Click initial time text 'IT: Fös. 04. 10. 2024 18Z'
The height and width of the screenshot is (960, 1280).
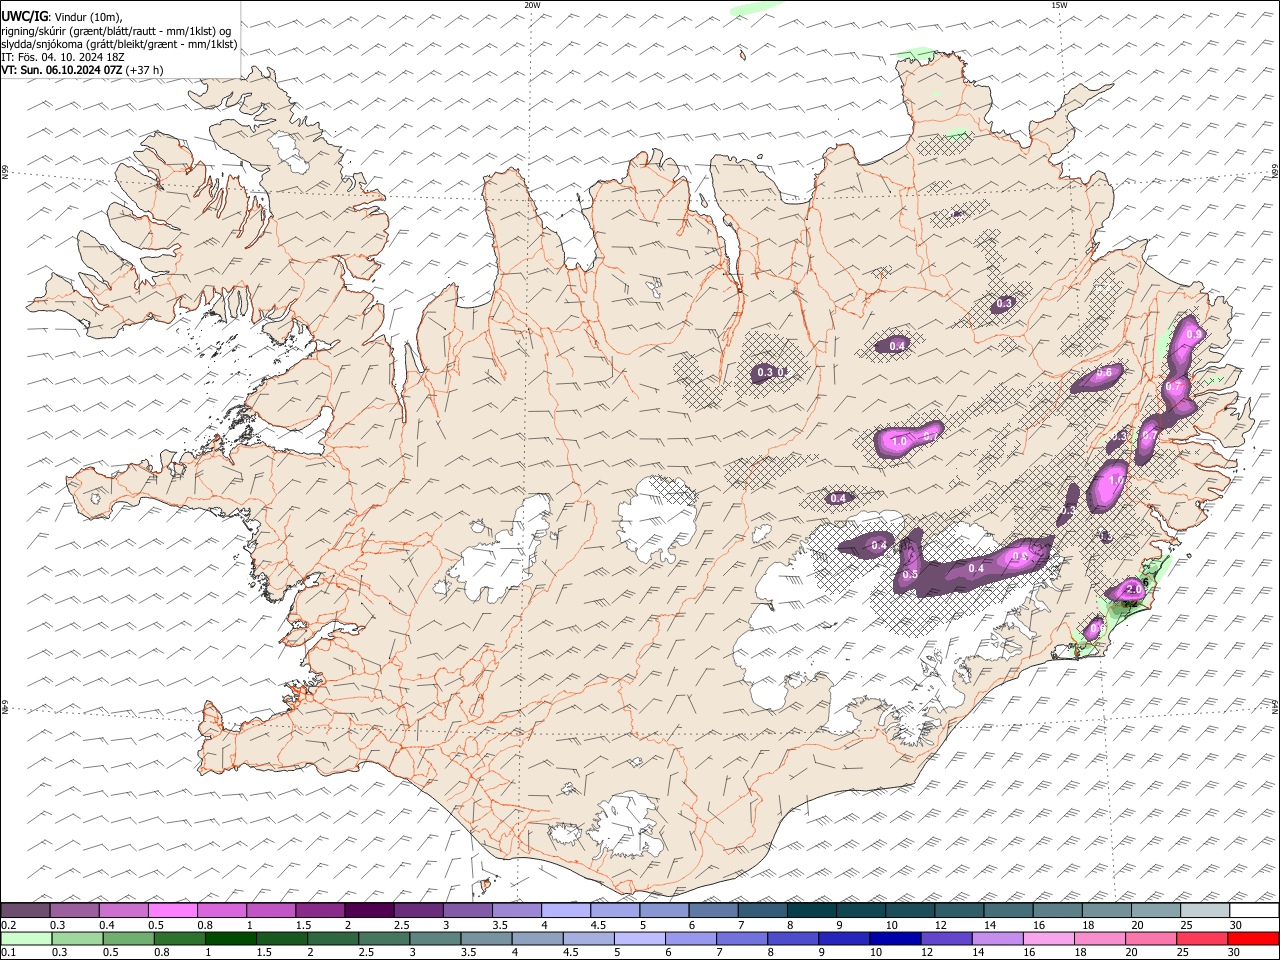pos(63,57)
